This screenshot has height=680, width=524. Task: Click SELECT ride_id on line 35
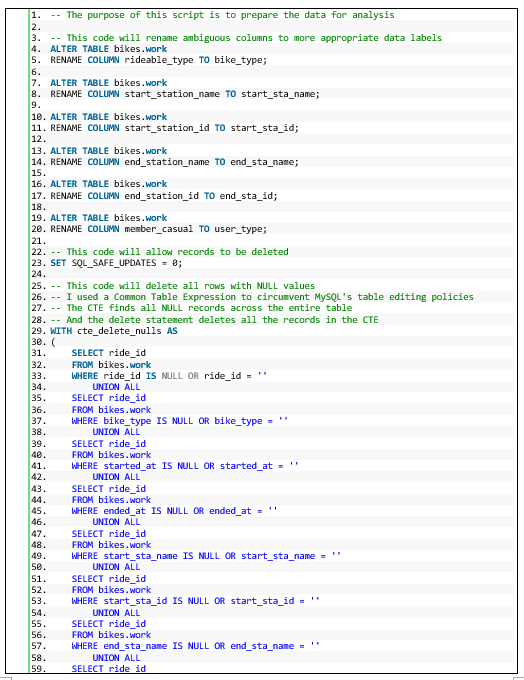(108, 398)
